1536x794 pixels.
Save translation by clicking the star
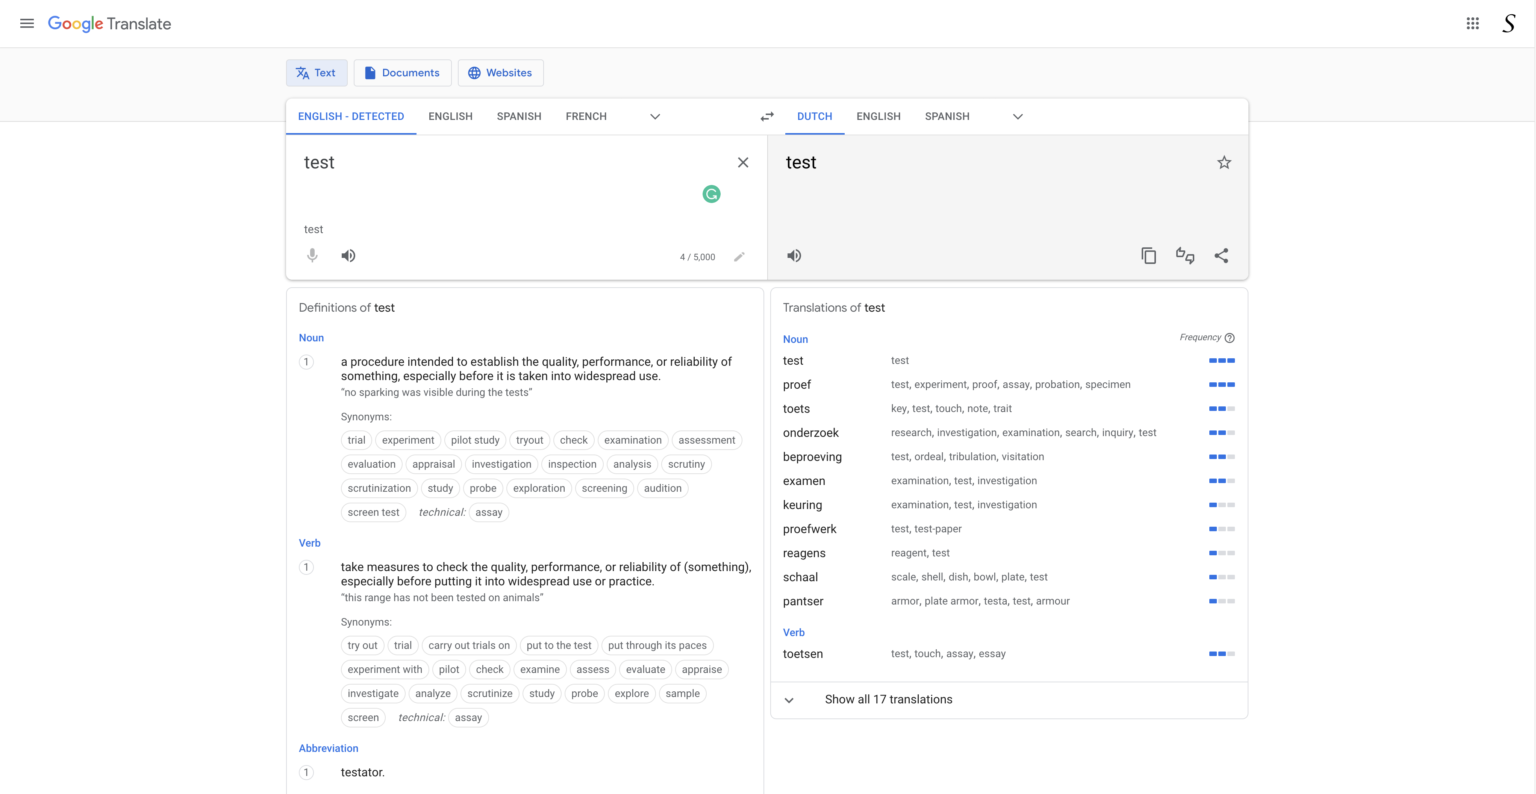[1224, 162]
